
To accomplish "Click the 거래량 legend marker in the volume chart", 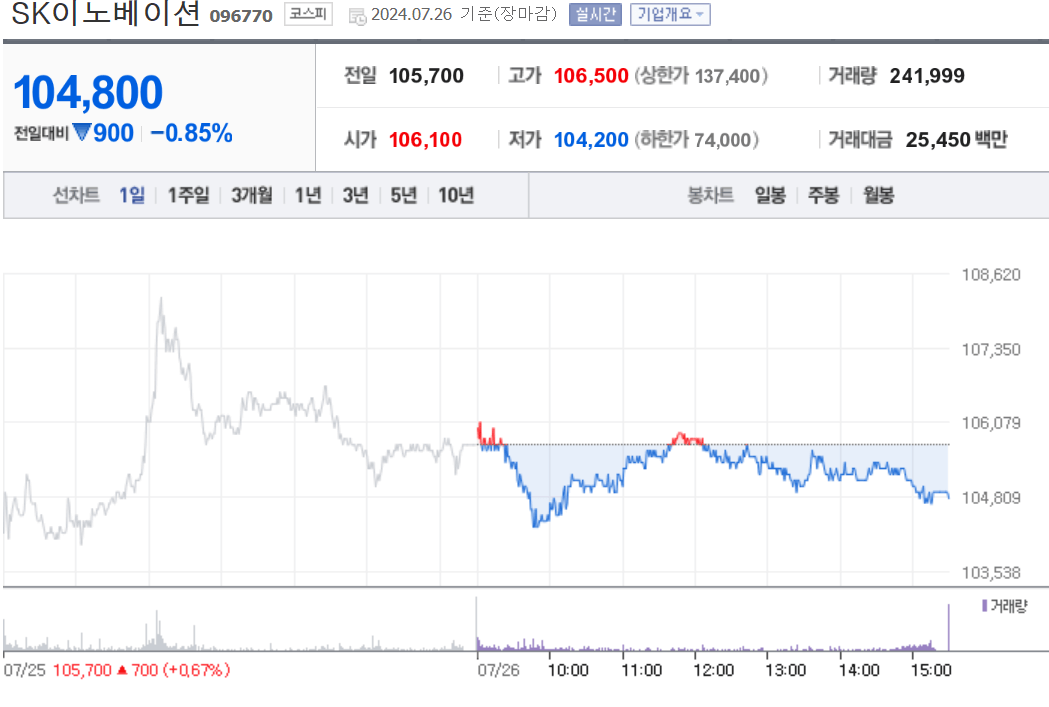I will [985, 605].
